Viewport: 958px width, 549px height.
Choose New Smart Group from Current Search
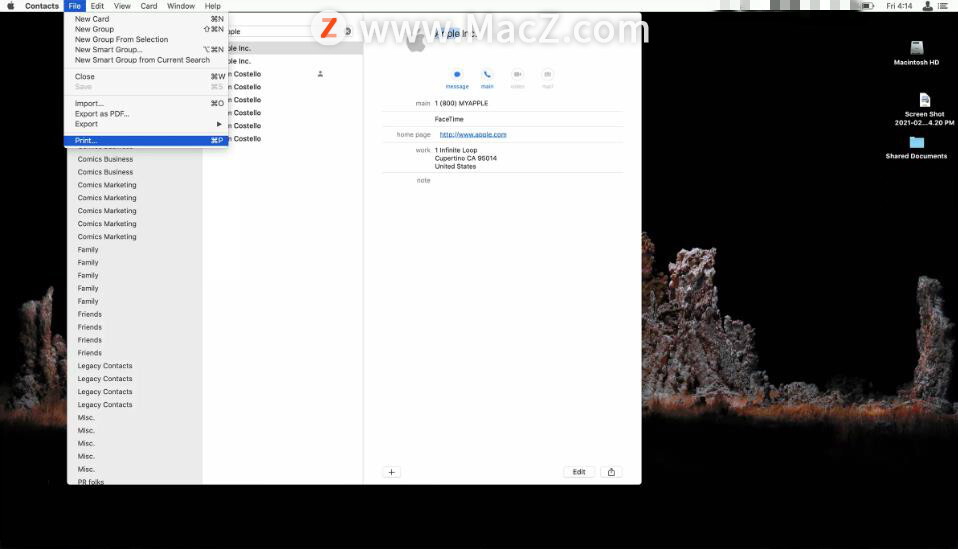(145, 60)
